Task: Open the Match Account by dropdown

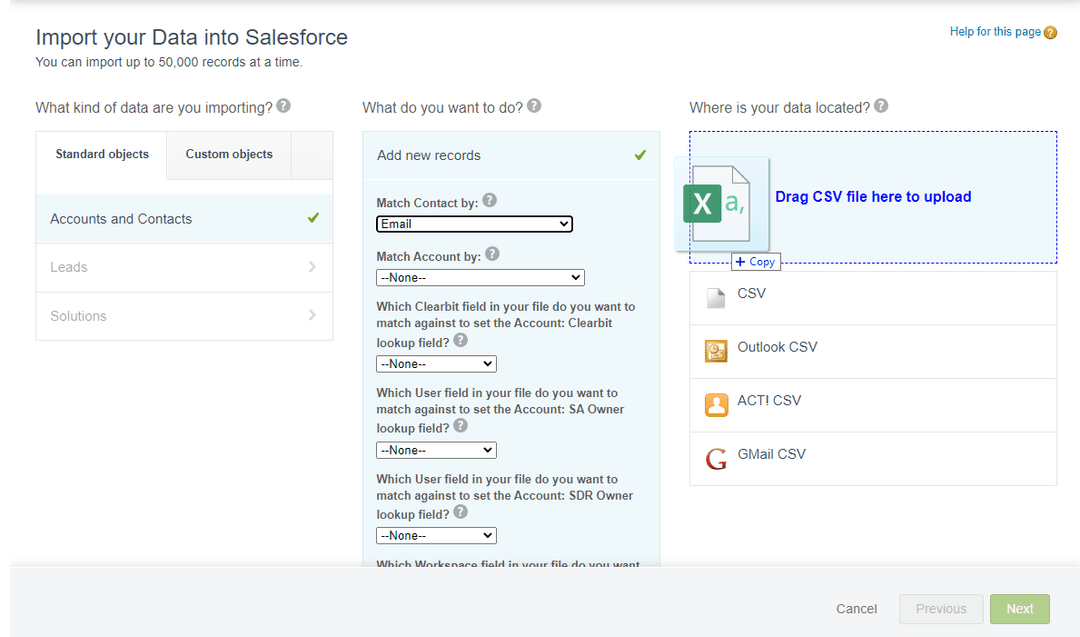Action: point(480,277)
